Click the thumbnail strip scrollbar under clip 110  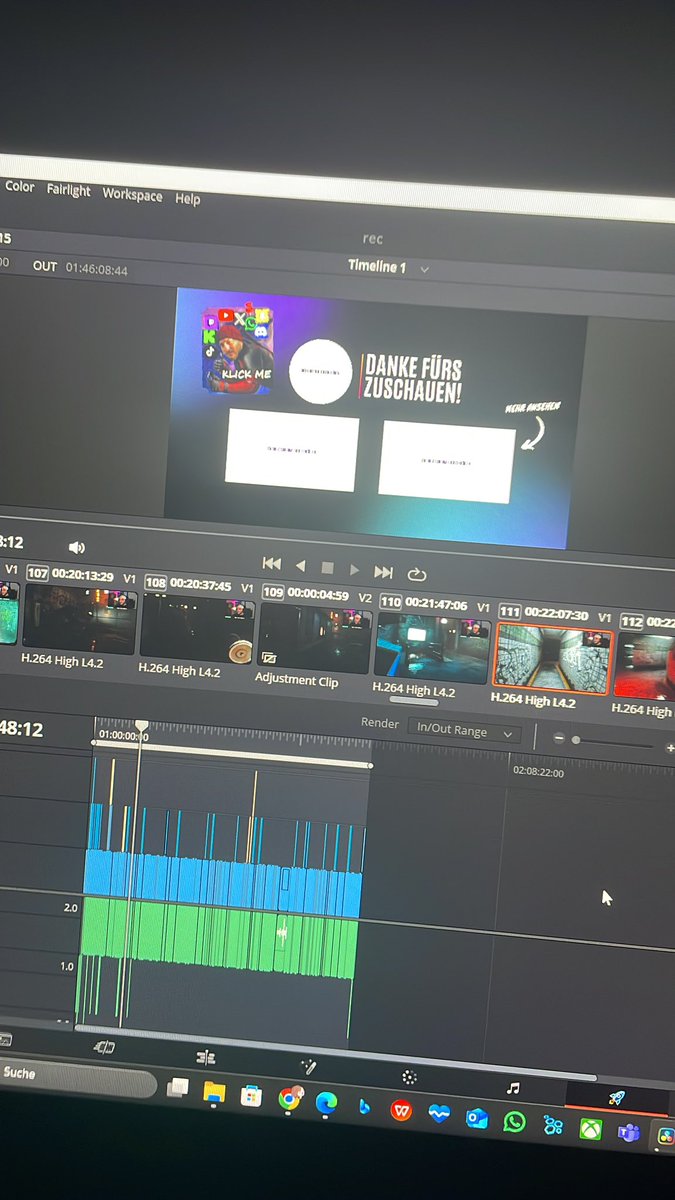413,702
